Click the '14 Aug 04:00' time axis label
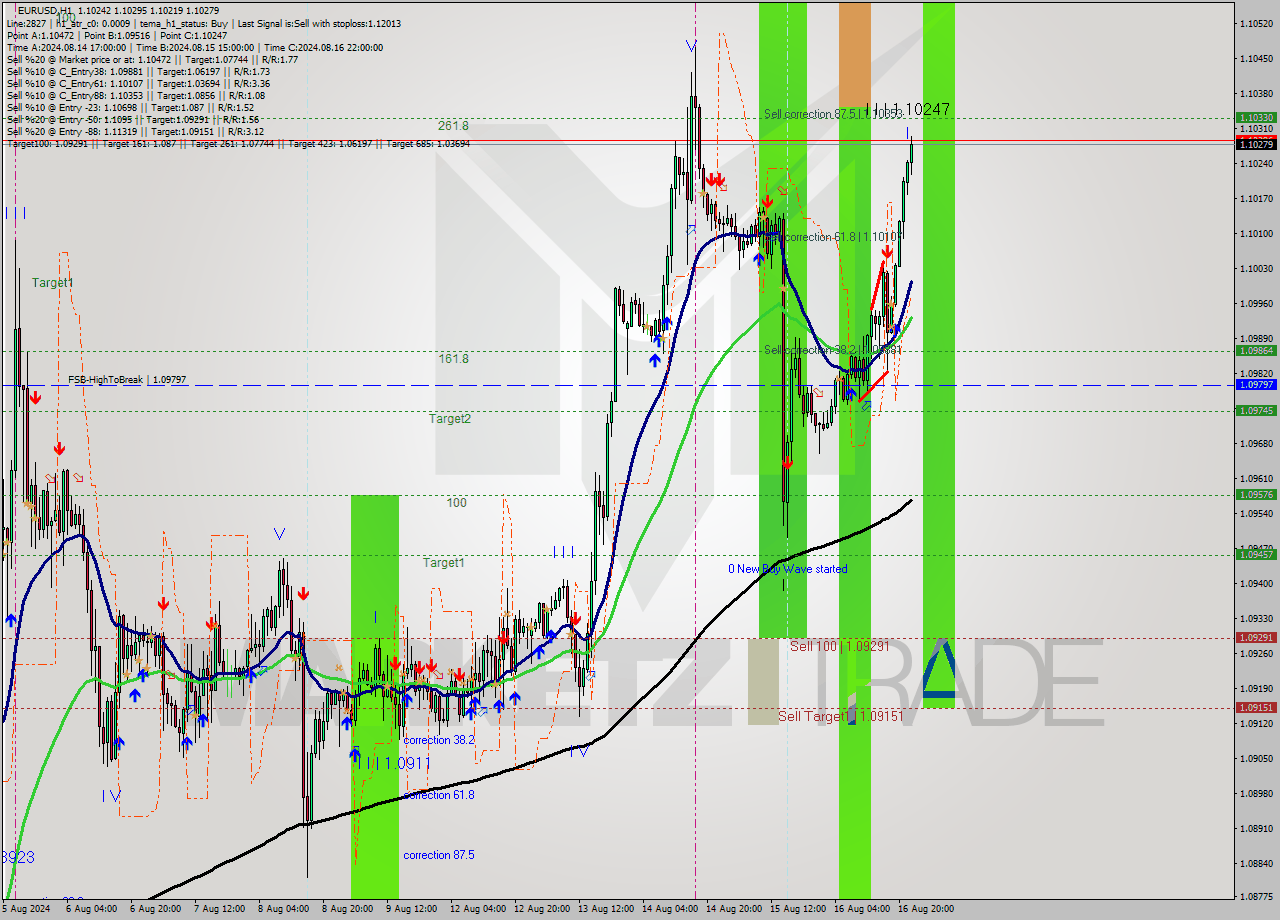The image size is (1280, 920). click(x=669, y=909)
